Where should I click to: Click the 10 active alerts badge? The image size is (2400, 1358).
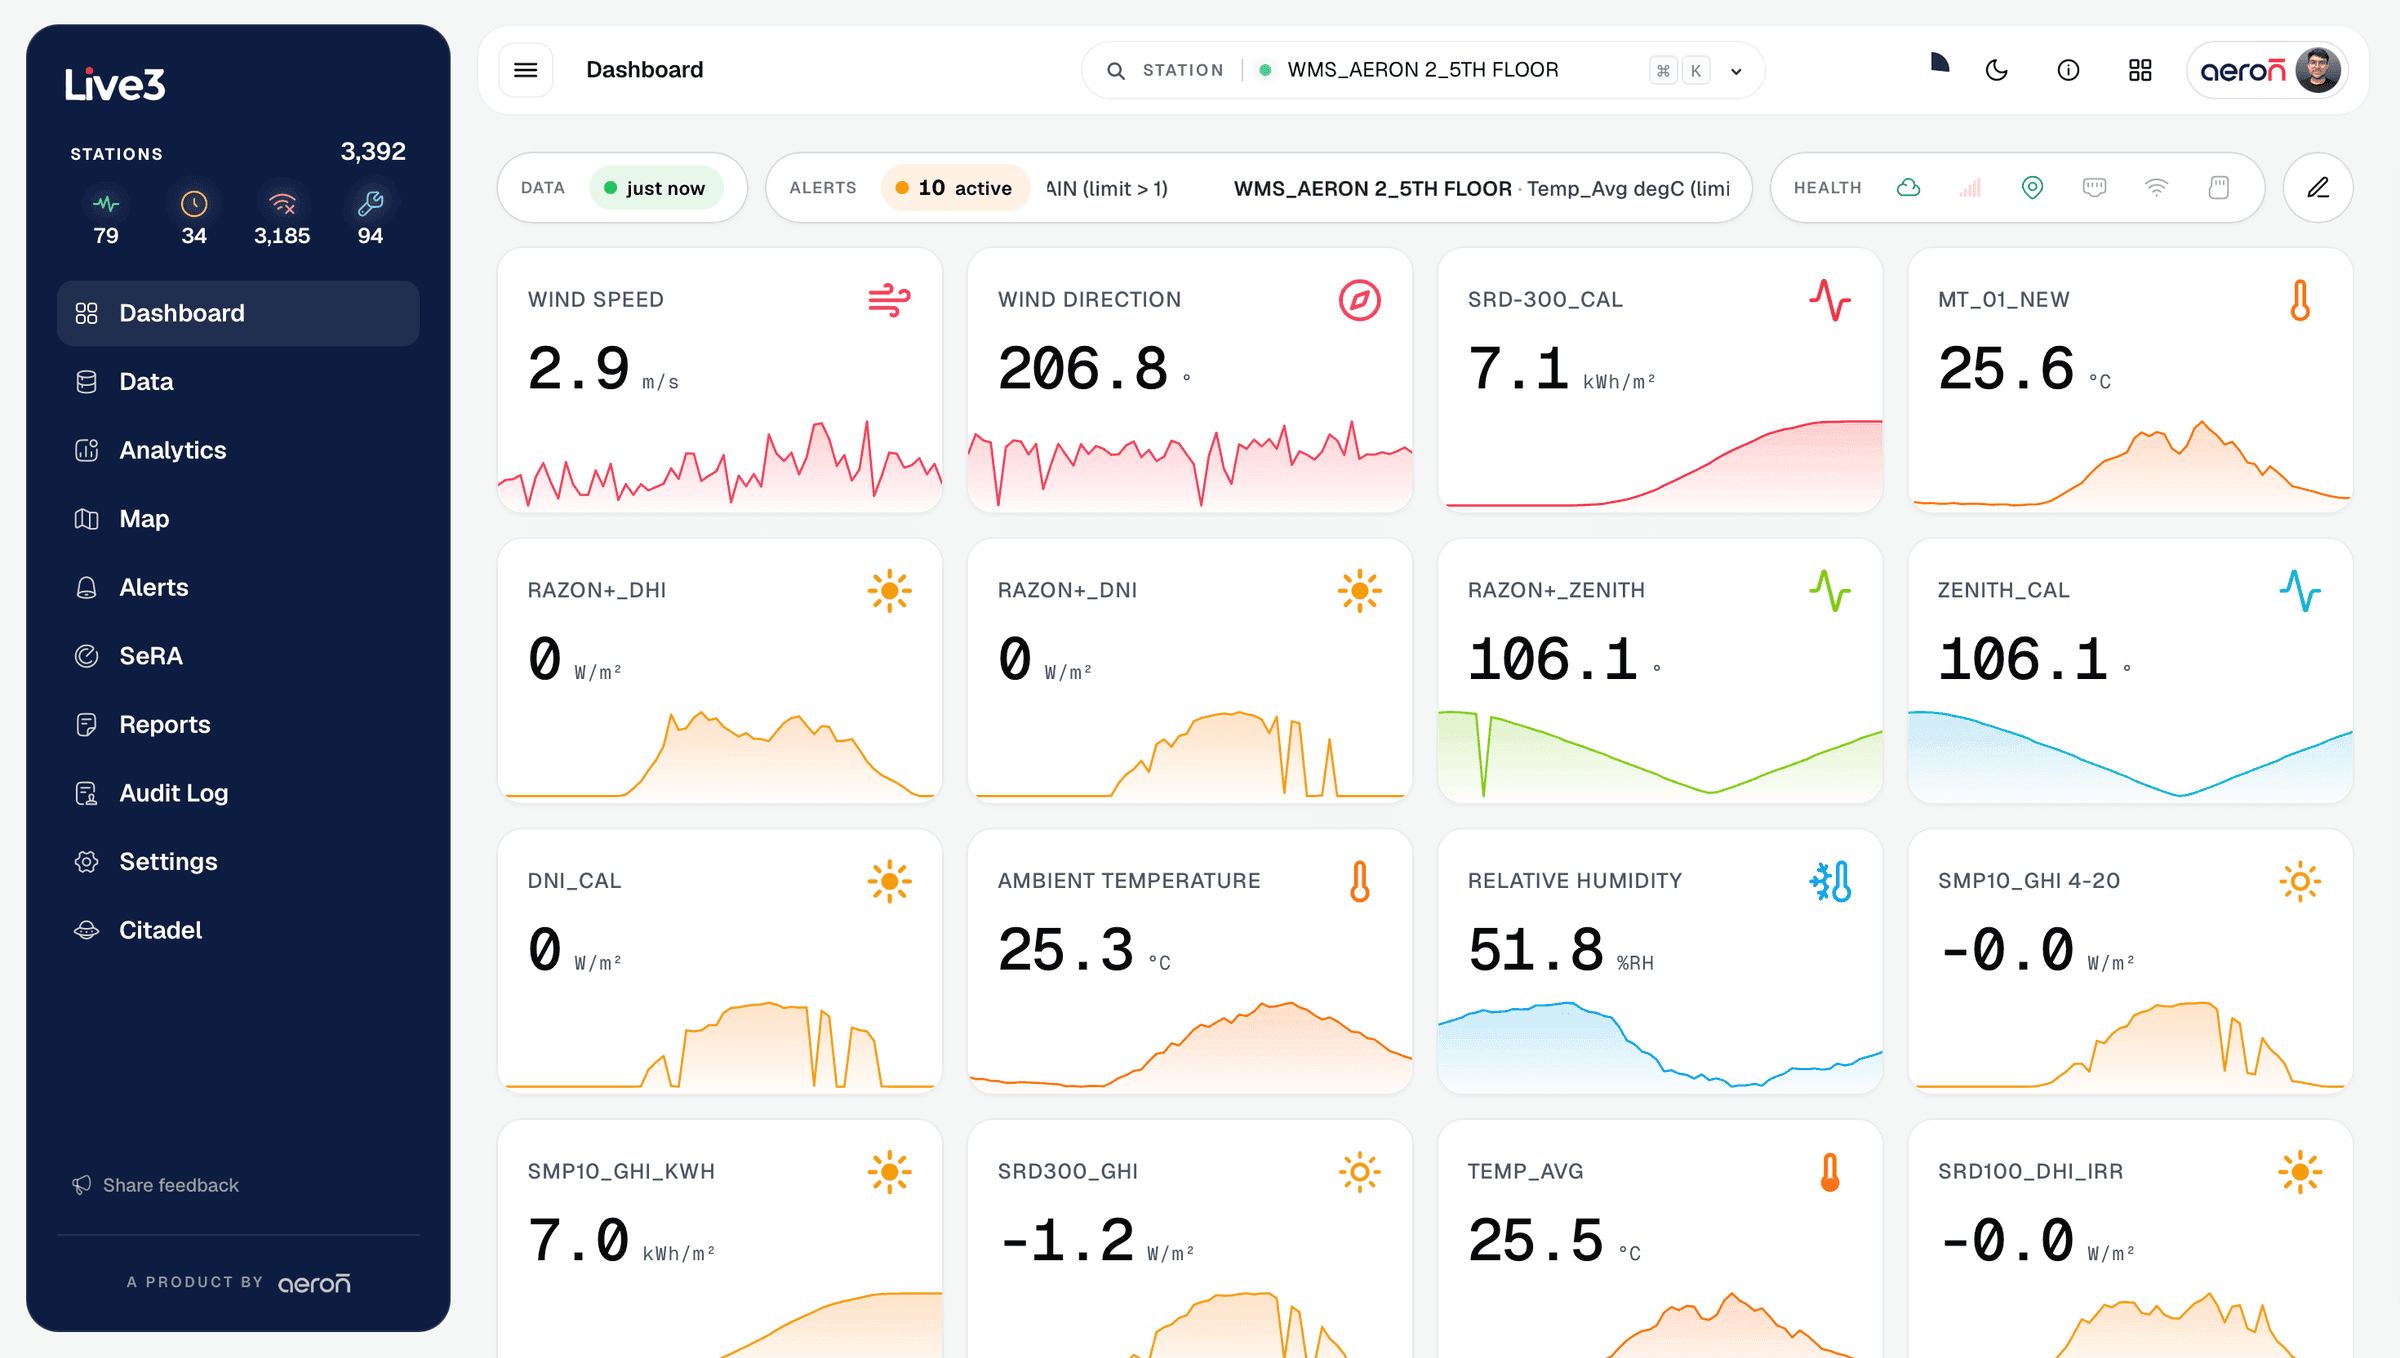coord(954,188)
